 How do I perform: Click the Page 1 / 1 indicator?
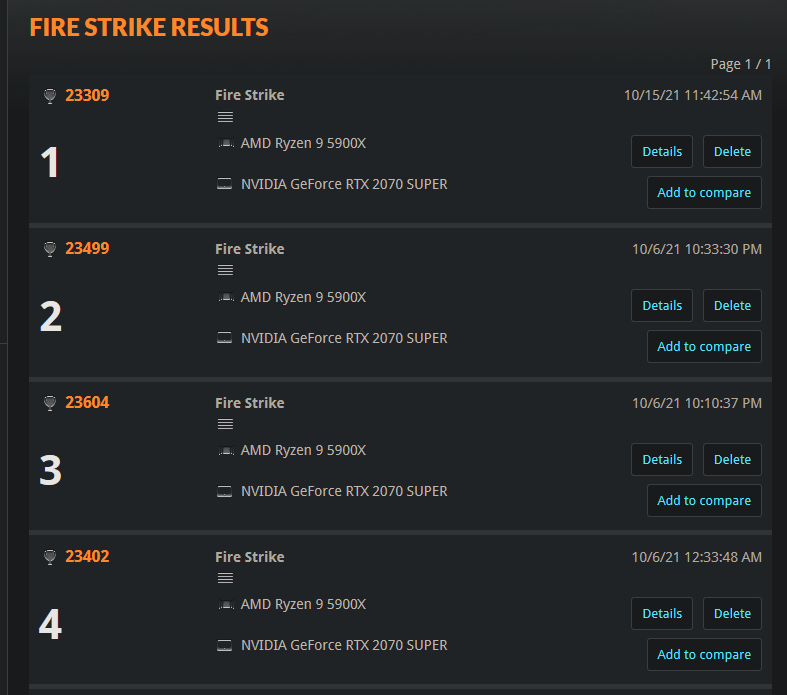tap(741, 65)
